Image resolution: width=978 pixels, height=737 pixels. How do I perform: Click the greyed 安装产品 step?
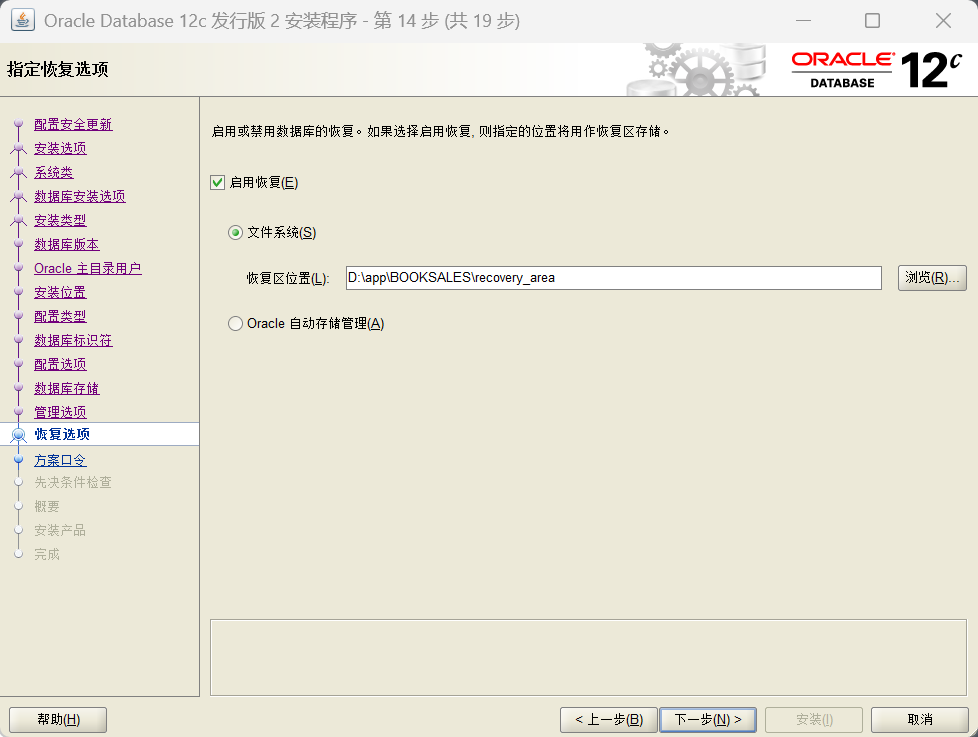pos(60,530)
